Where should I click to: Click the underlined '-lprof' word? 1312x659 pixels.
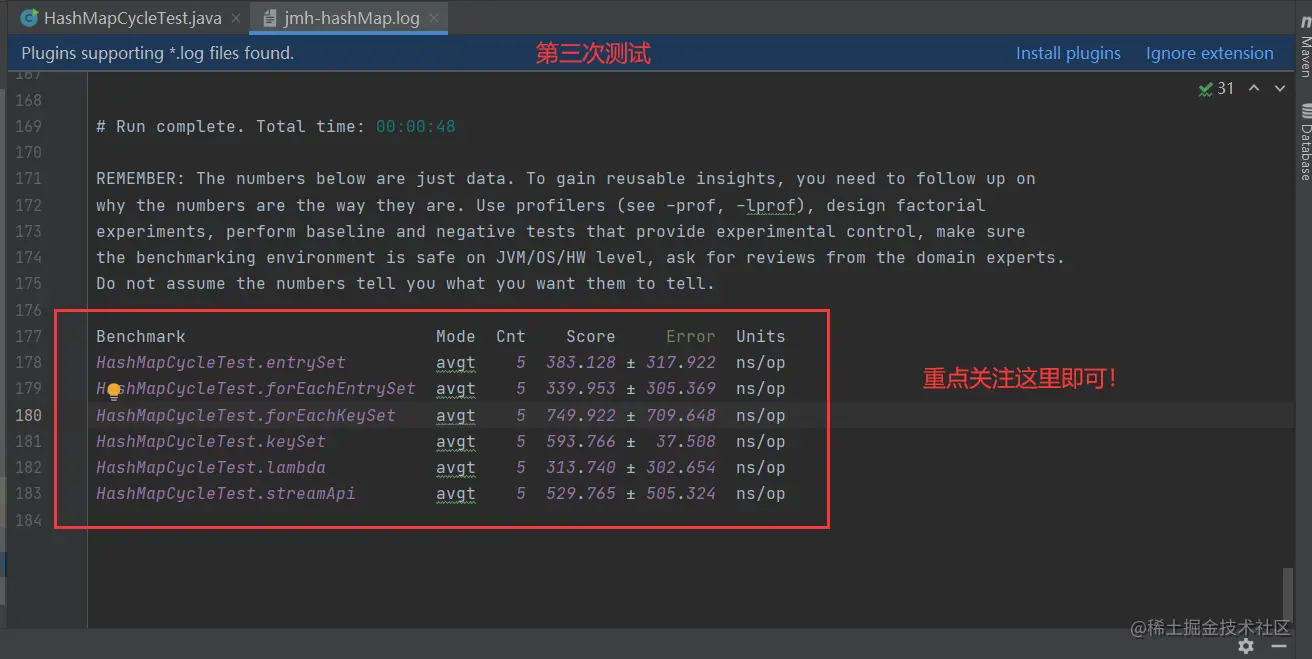coord(769,205)
